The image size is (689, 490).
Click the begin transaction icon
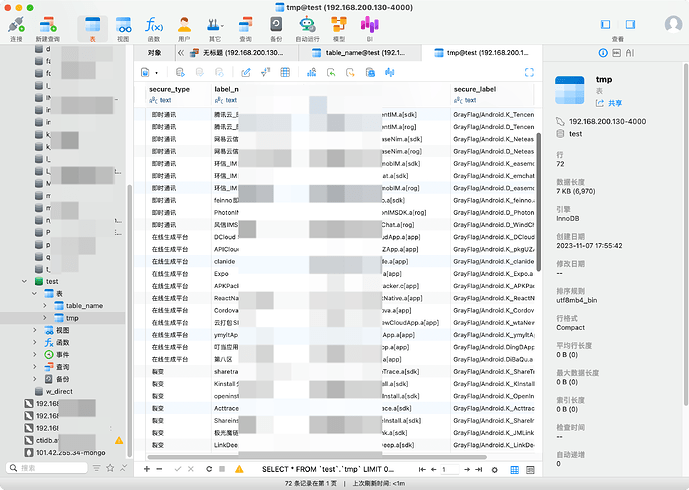[x=180, y=73]
